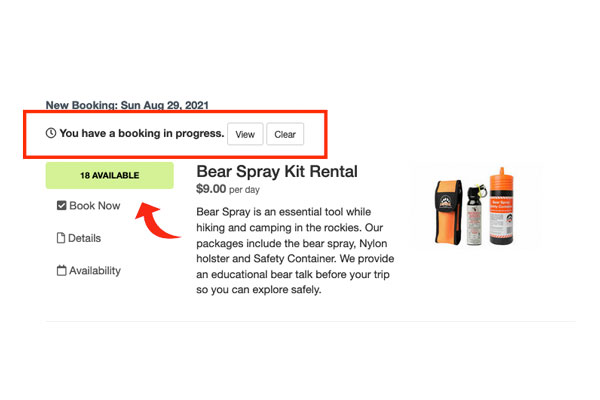600x400 pixels.
Task: Open the Availability tab label
Action: [95, 270]
